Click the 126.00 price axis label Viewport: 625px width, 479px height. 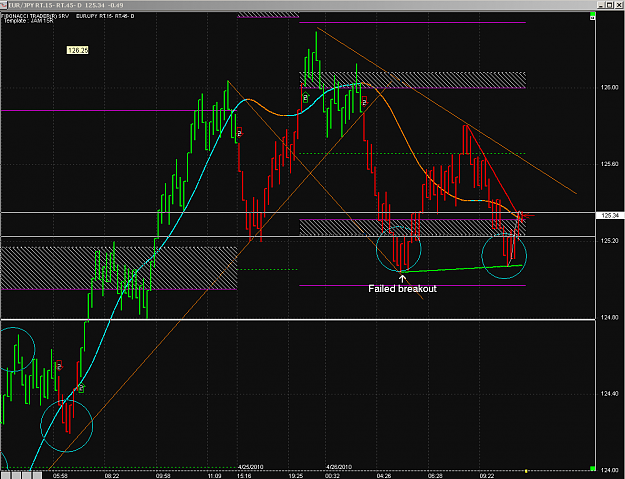609,87
